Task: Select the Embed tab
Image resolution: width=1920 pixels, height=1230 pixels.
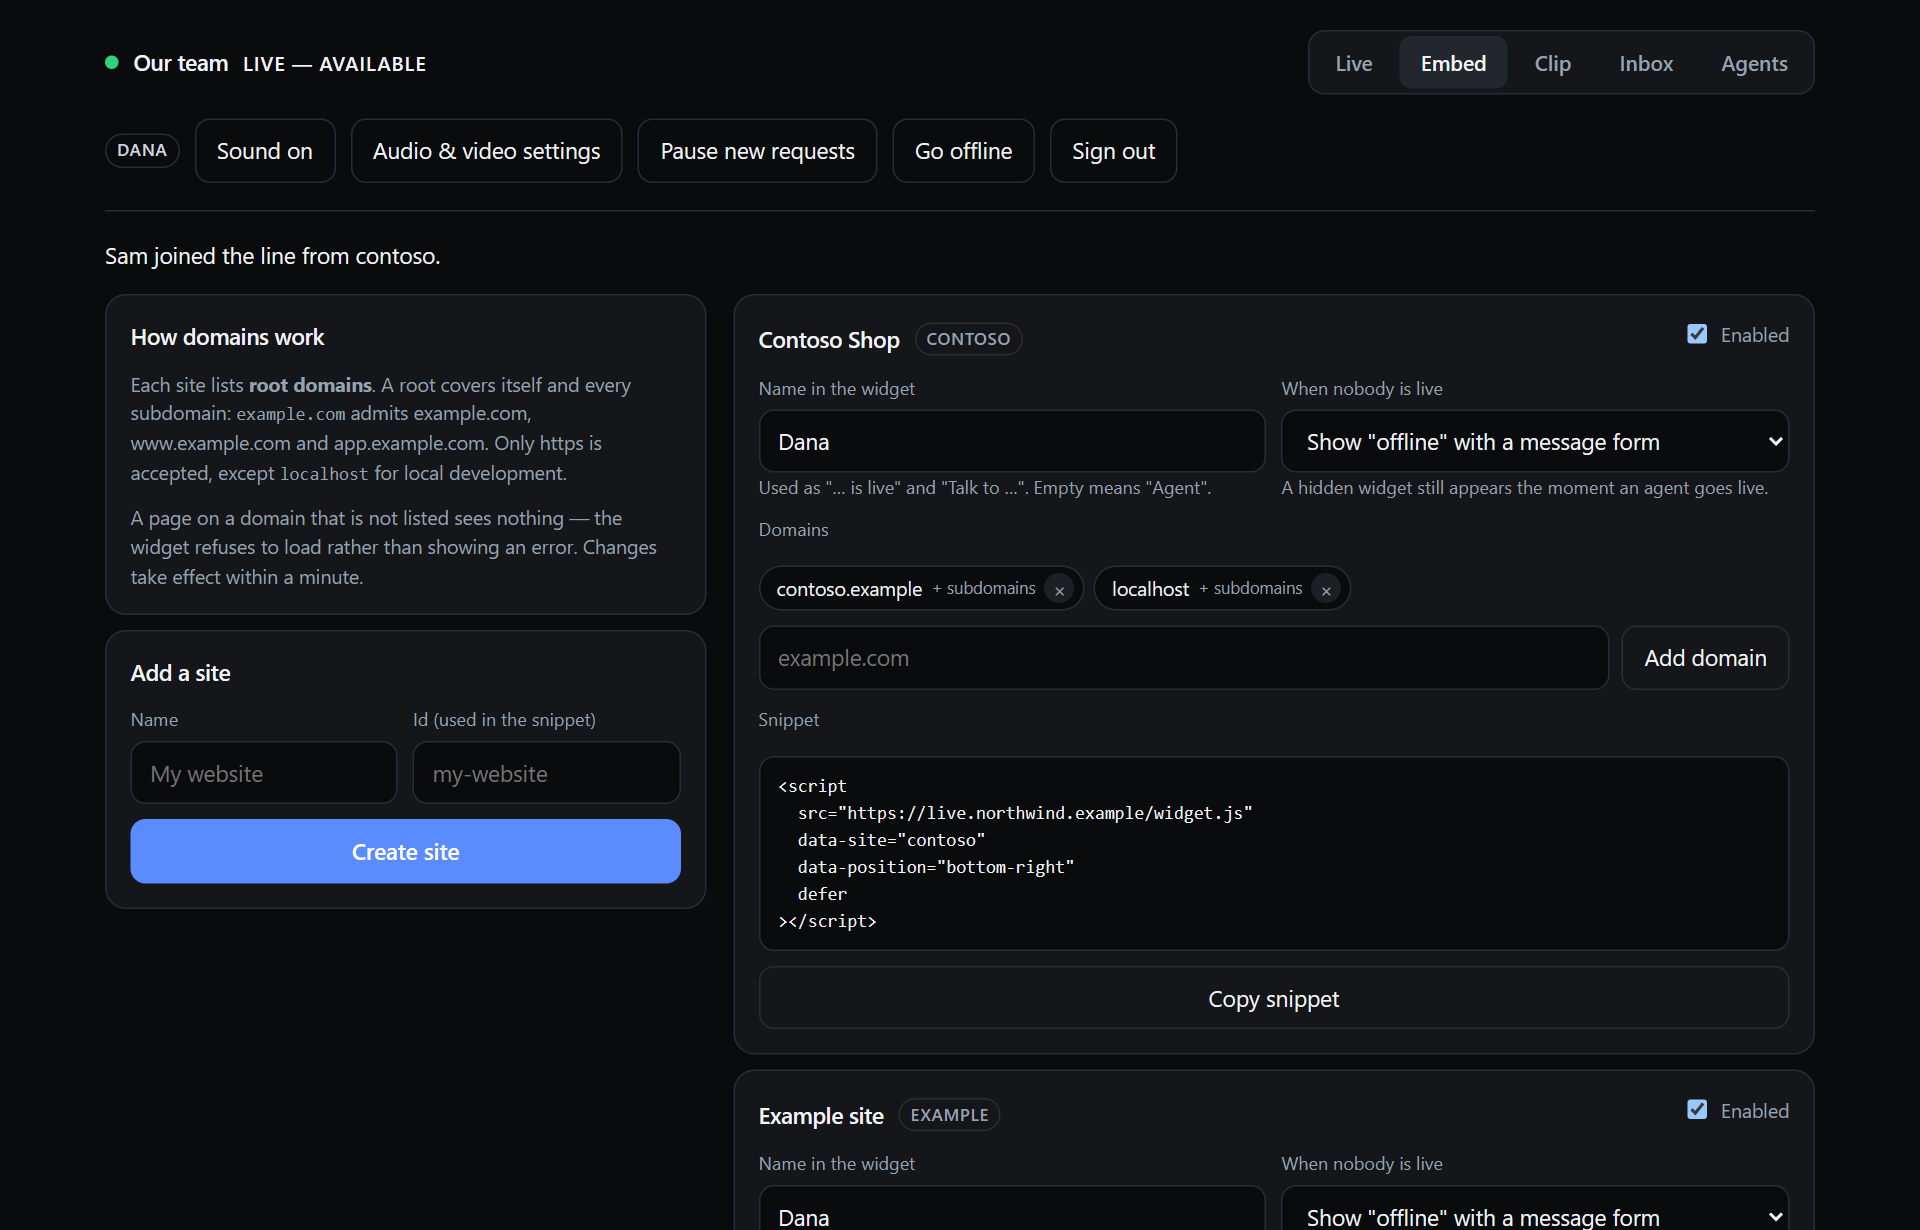Action: pos(1453,63)
